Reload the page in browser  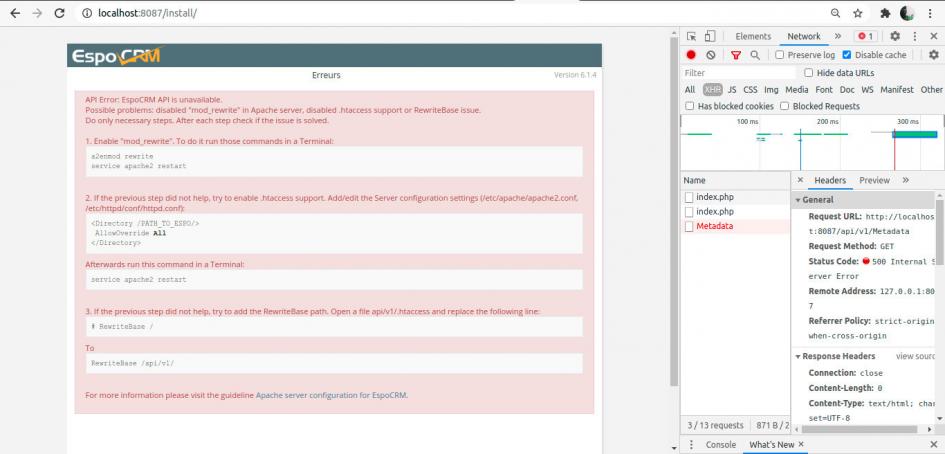pos(59,13)
